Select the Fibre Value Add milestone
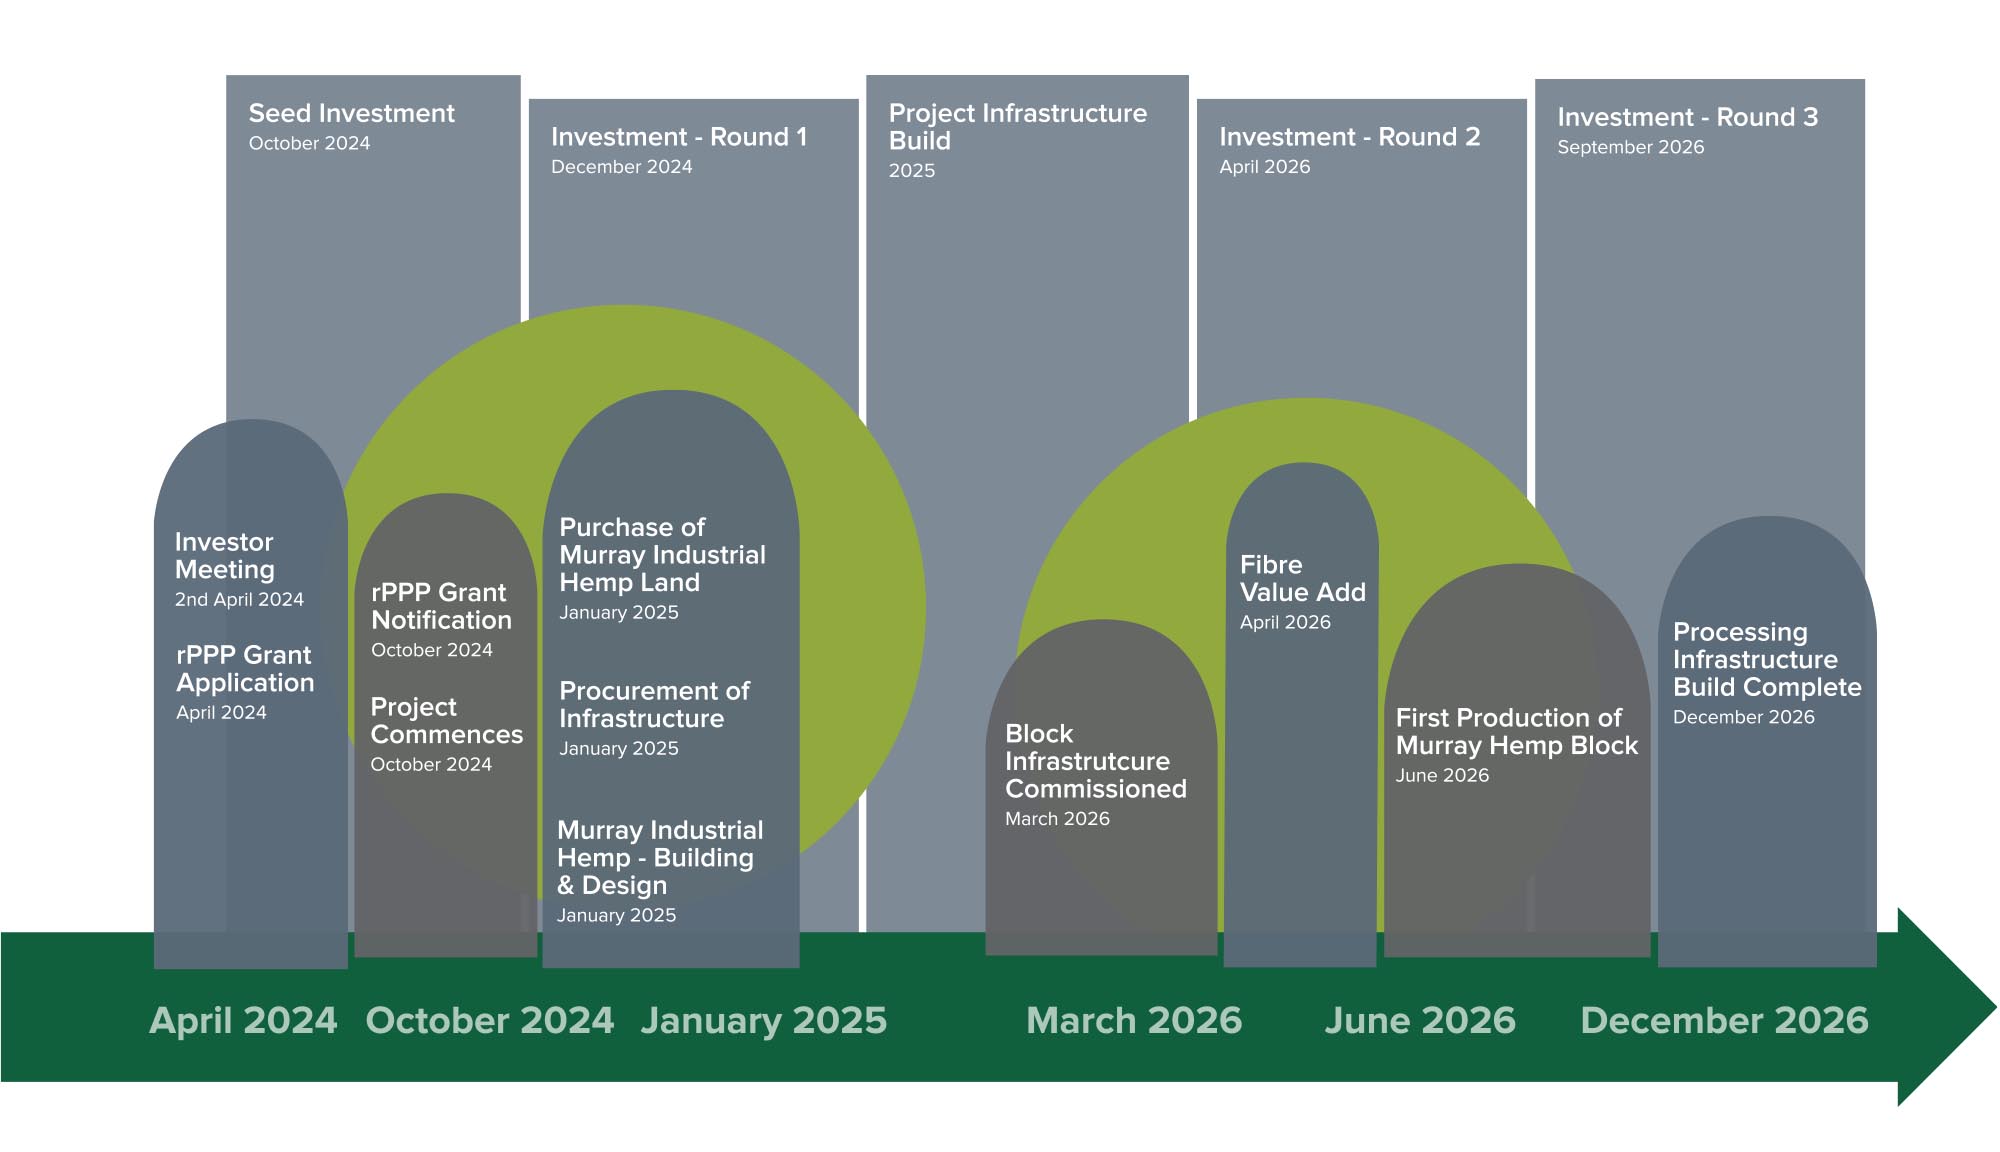2000x1152 pixels. [x=1300, y=578]
